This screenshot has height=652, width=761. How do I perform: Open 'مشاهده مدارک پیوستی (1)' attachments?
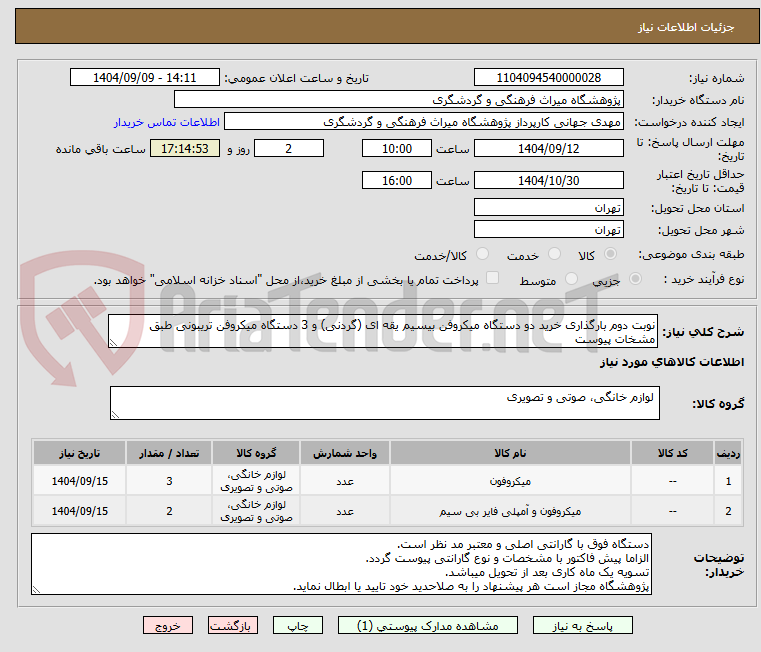(428, 625)
